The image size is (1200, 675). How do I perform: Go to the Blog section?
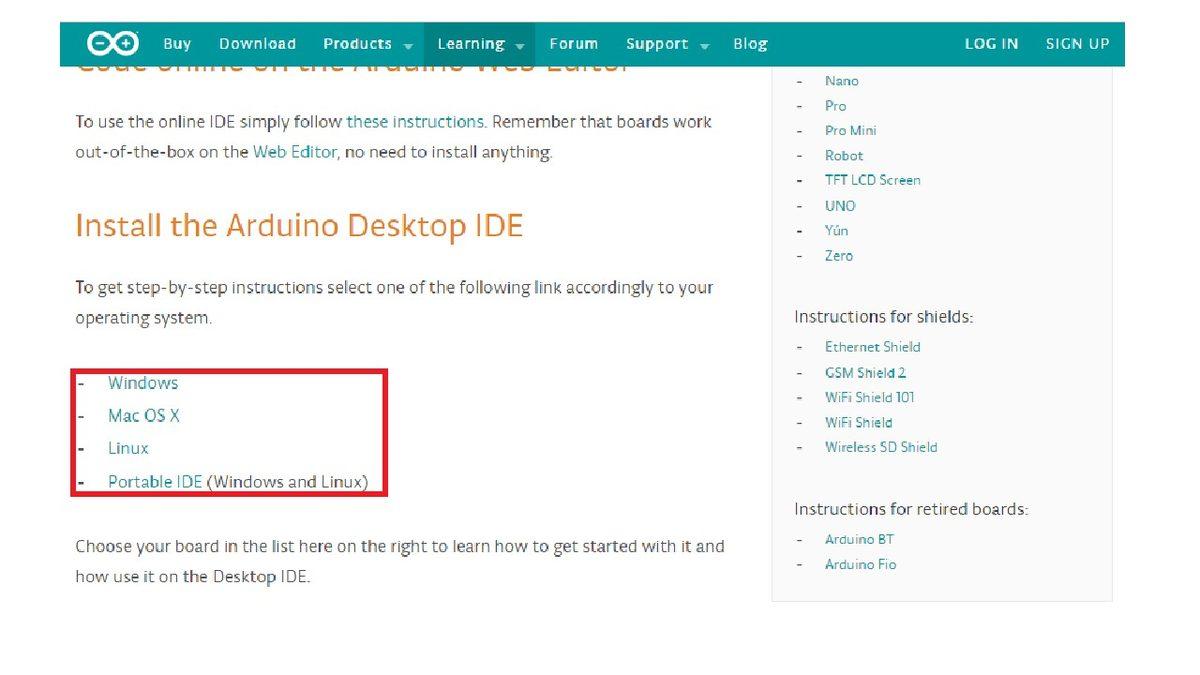click(751, 43)
